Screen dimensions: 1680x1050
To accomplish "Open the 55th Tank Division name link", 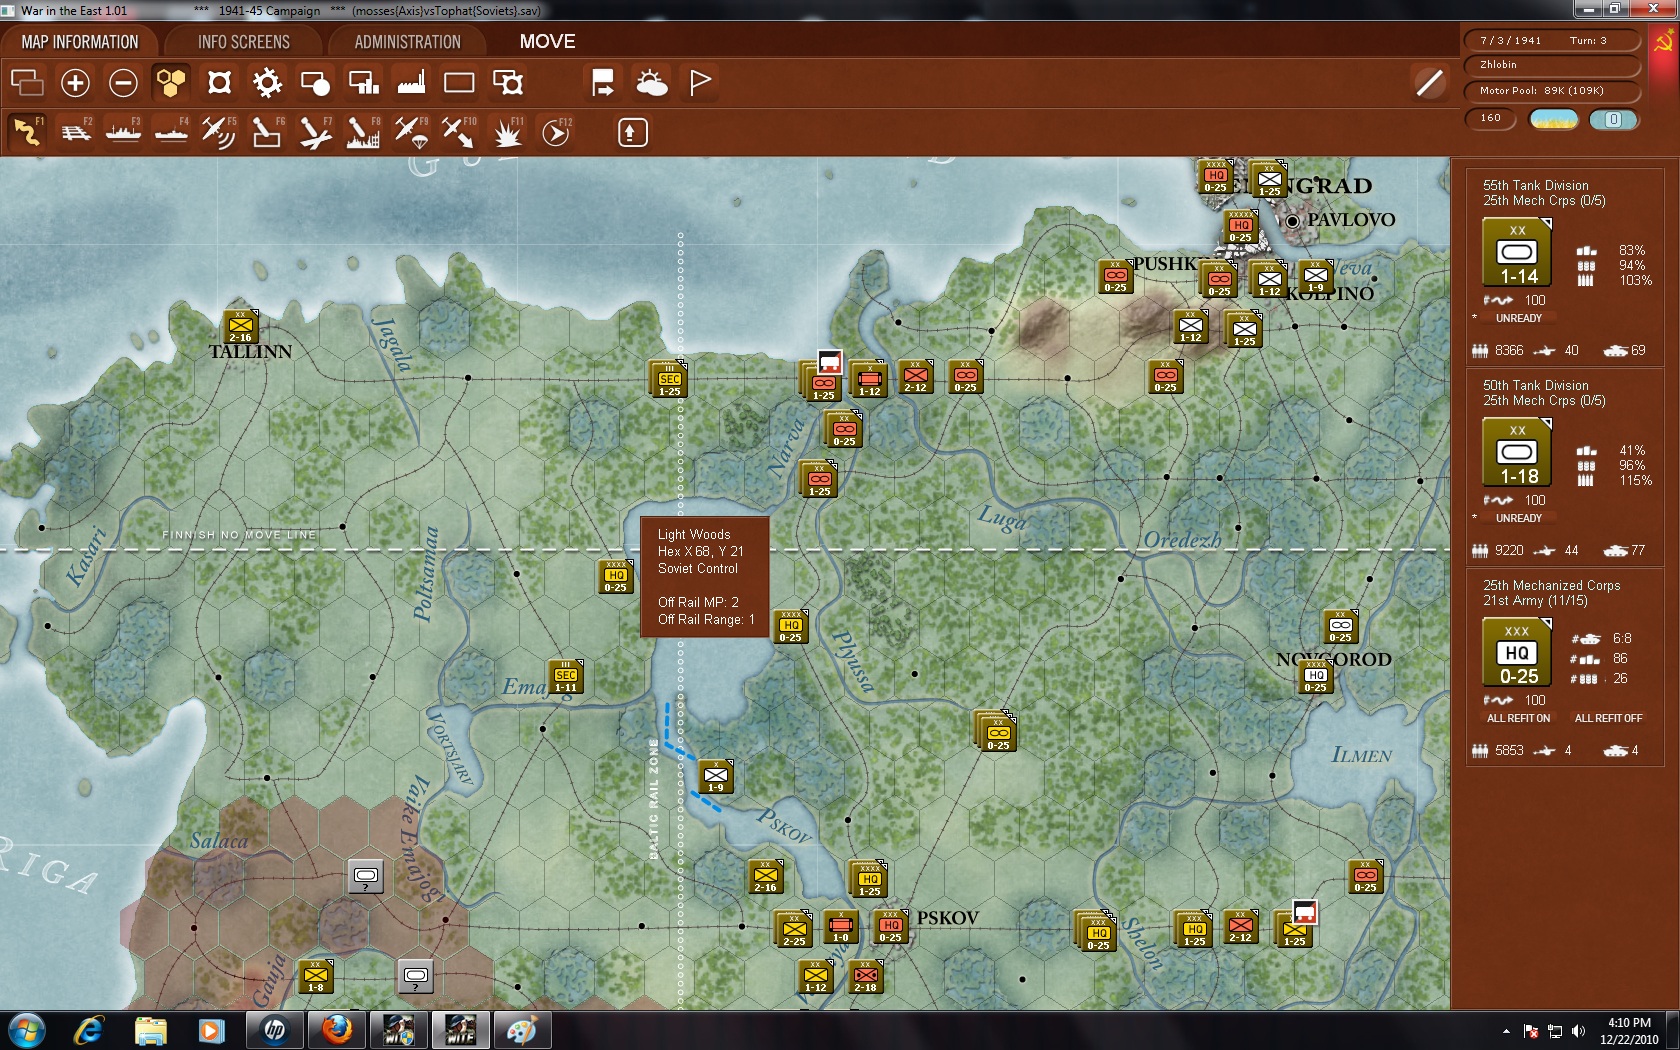I will [x=1535, y=185].
